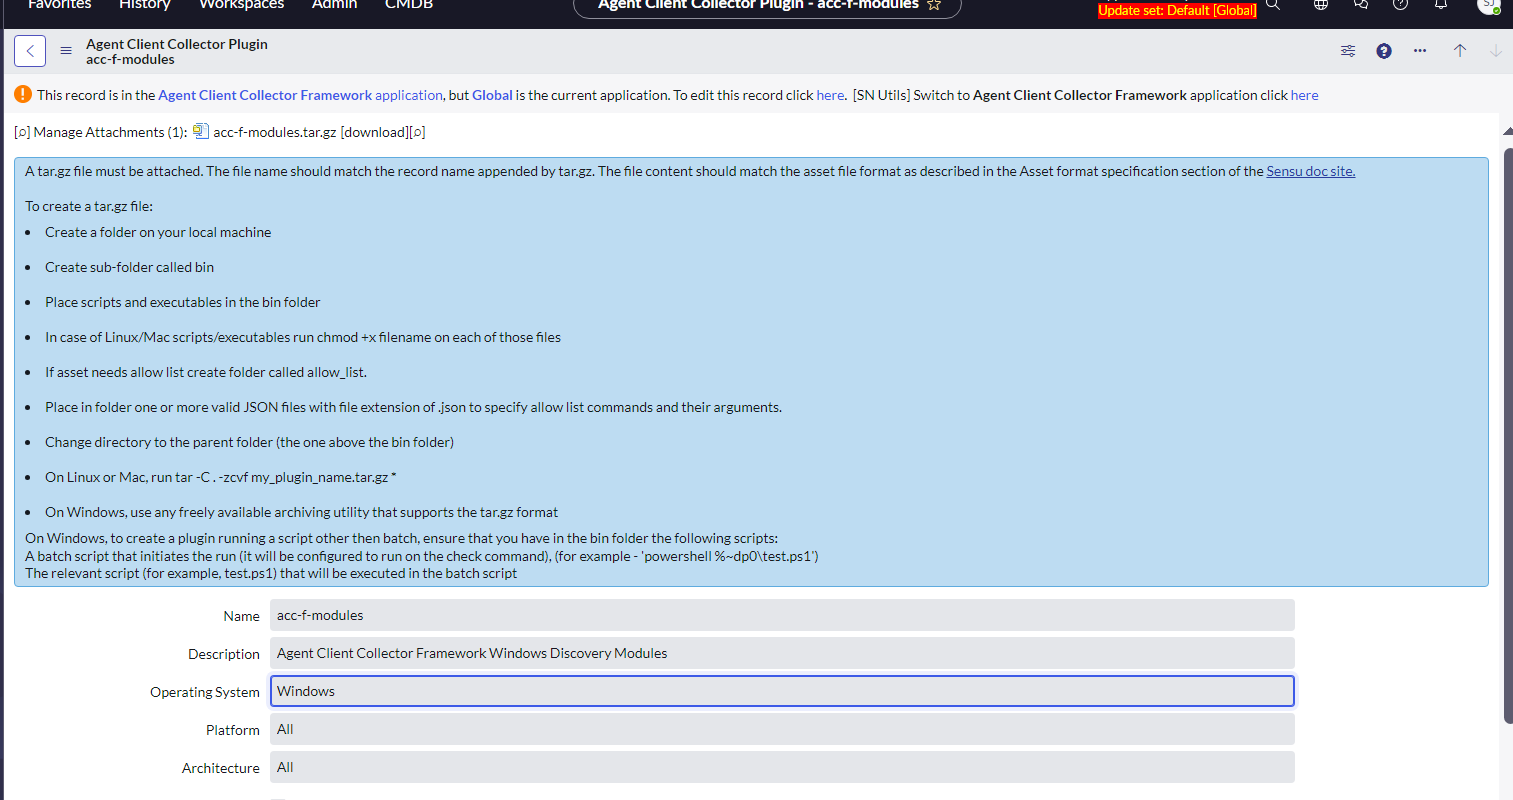Click the tar -C . -zcvf command line
1513x800 pixels.
click(221, 477)
